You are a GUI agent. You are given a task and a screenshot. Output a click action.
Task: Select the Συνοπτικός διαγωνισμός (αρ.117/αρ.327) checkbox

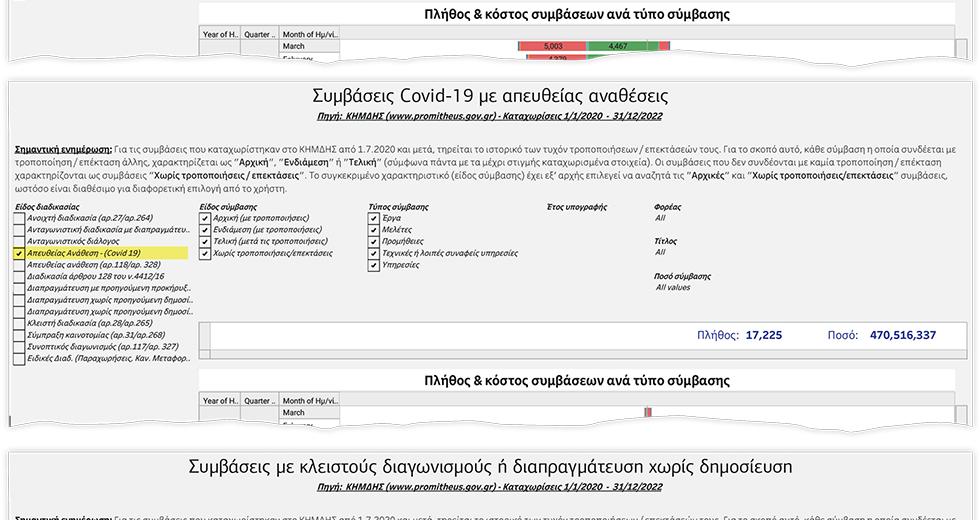(x=19, y=346)
